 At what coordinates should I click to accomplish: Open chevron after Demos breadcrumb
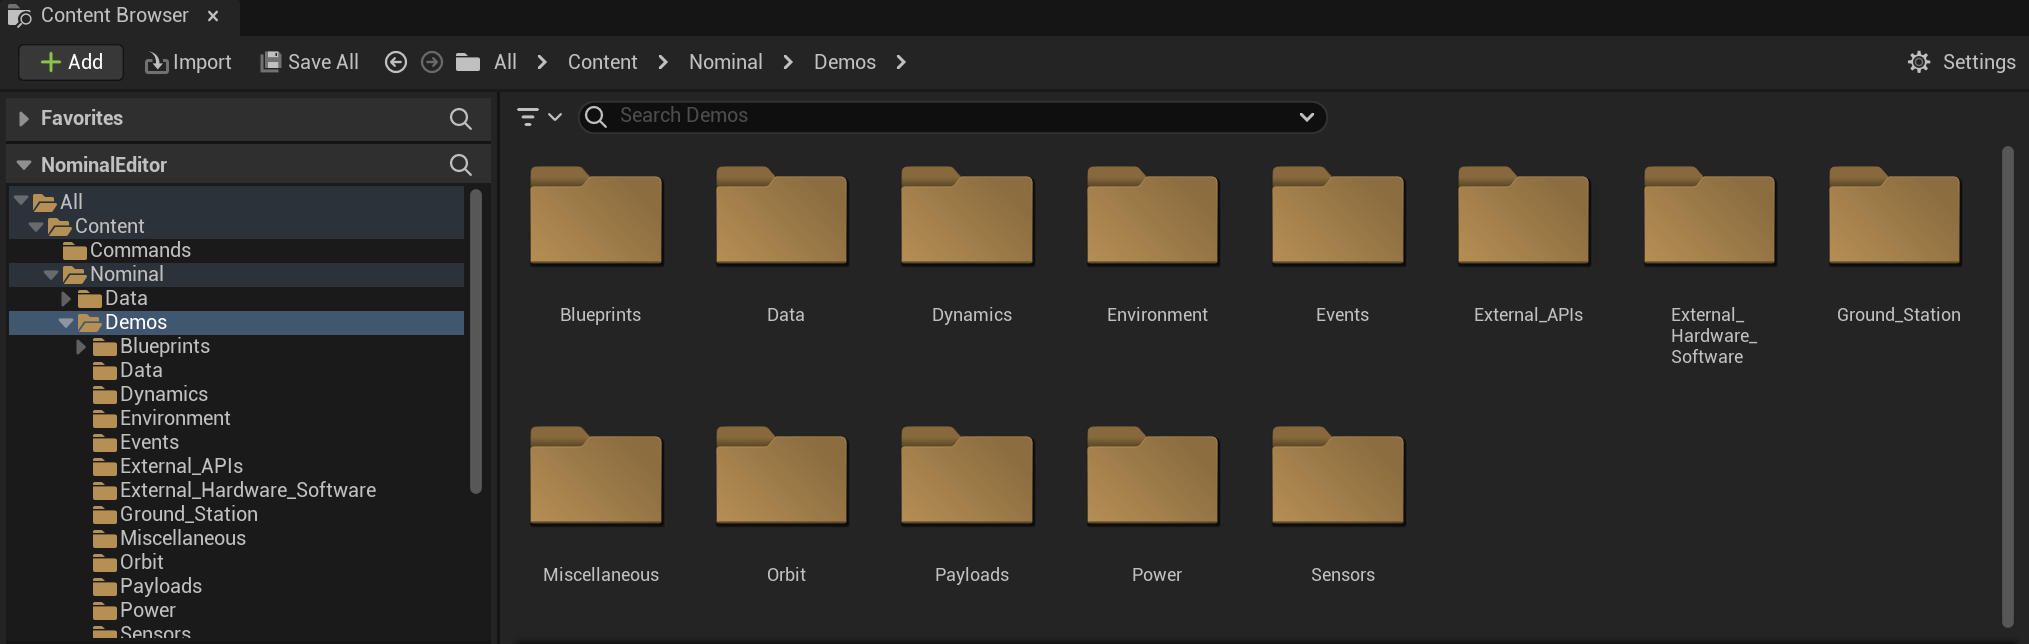(901, 62)
